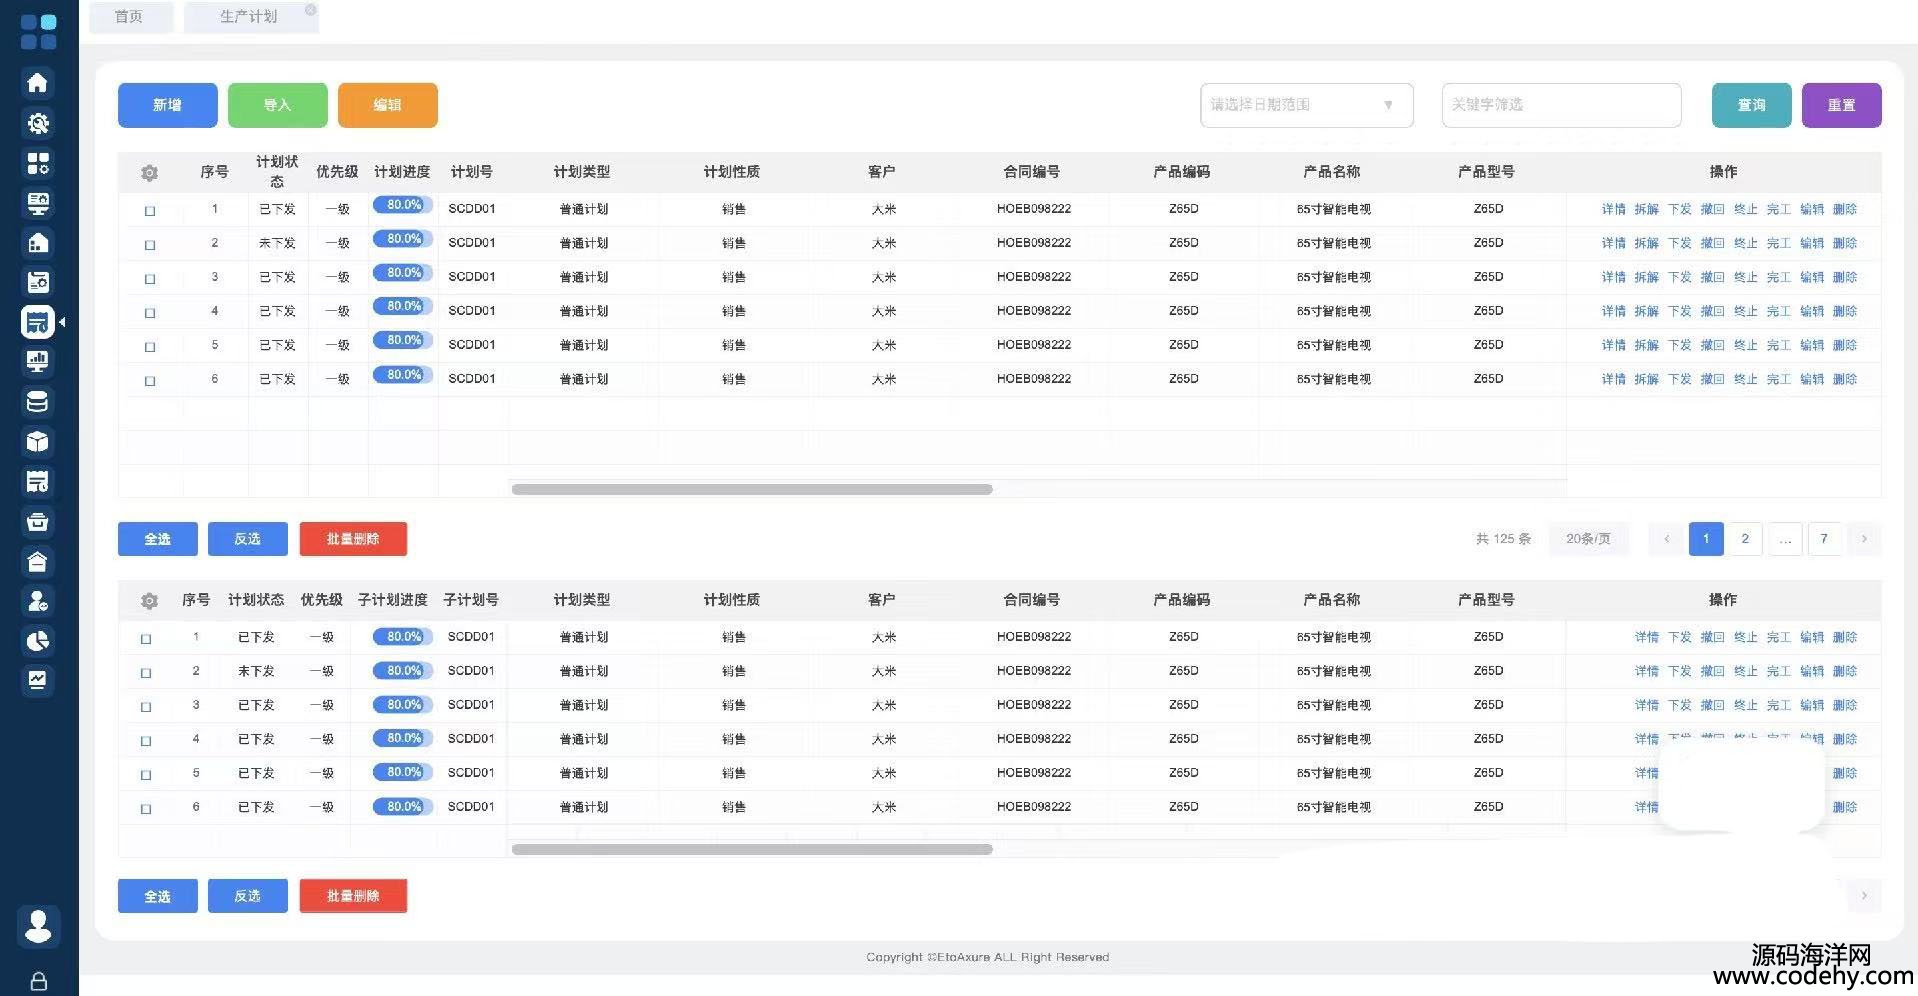Click the database cylinder icon in the sidebar
Viewport: 1918px width, 996px height.
38,402
